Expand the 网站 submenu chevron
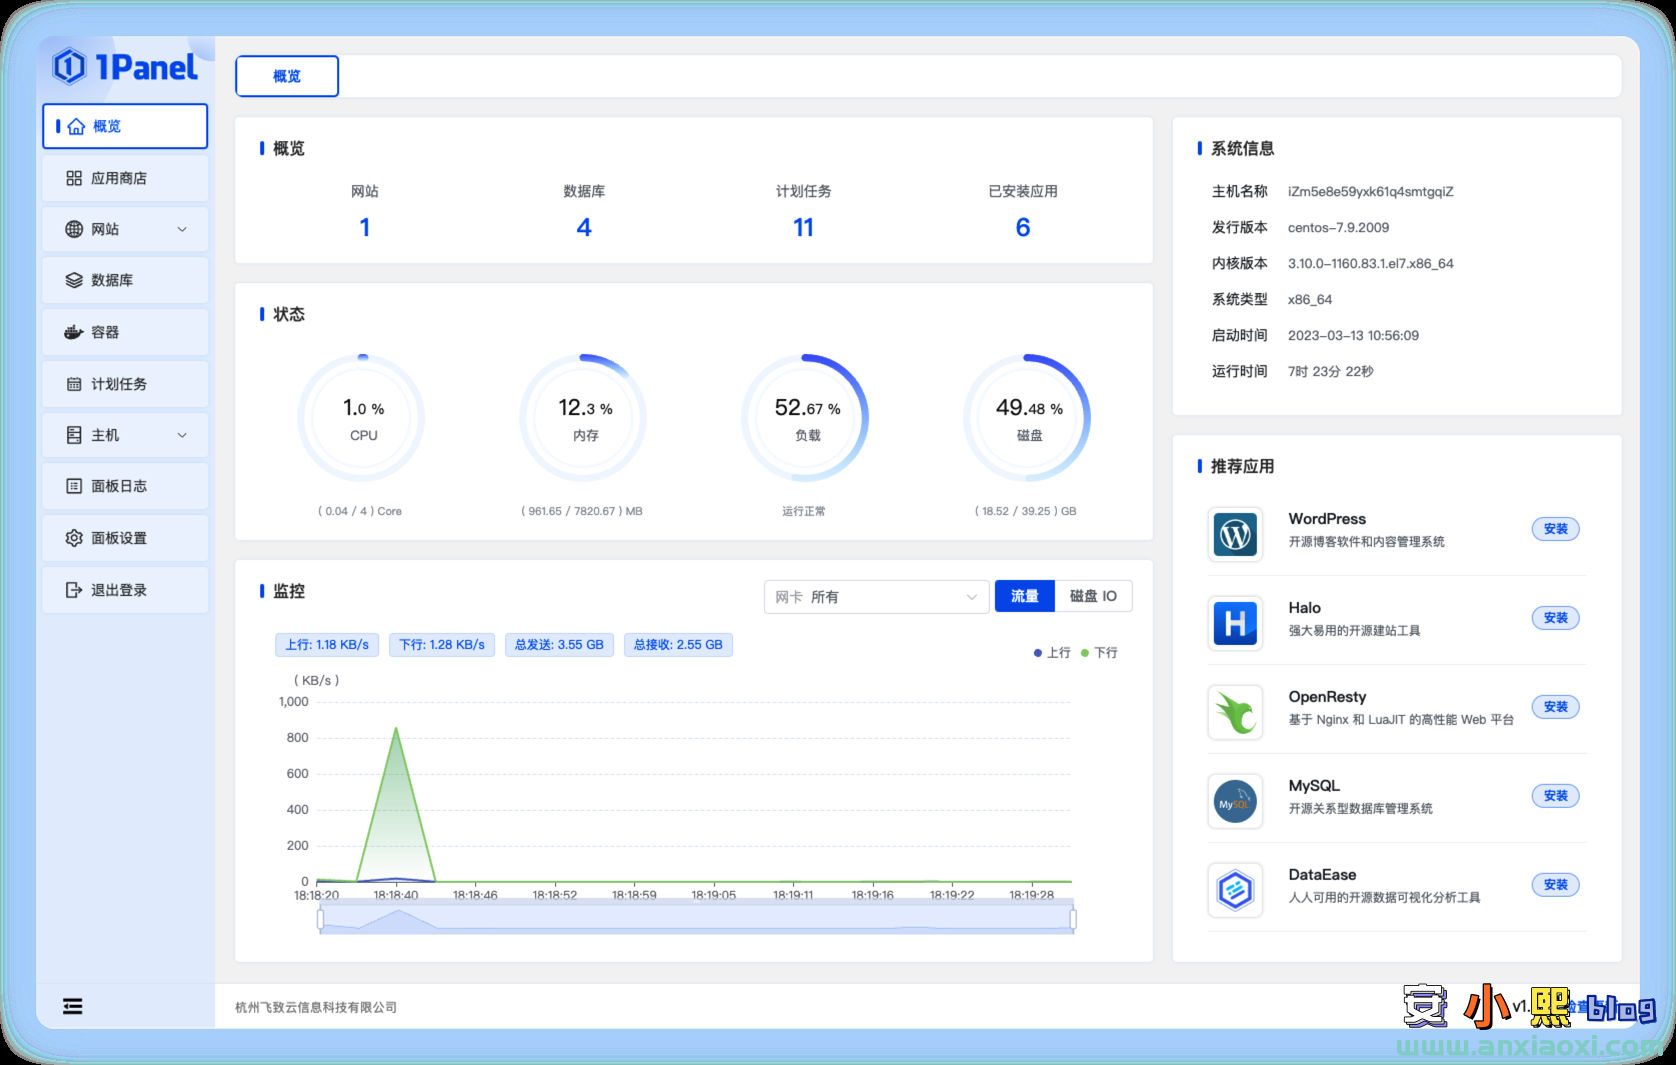Image resolution: width=1676 pixels, height=1065 pixels. (182, 229)
